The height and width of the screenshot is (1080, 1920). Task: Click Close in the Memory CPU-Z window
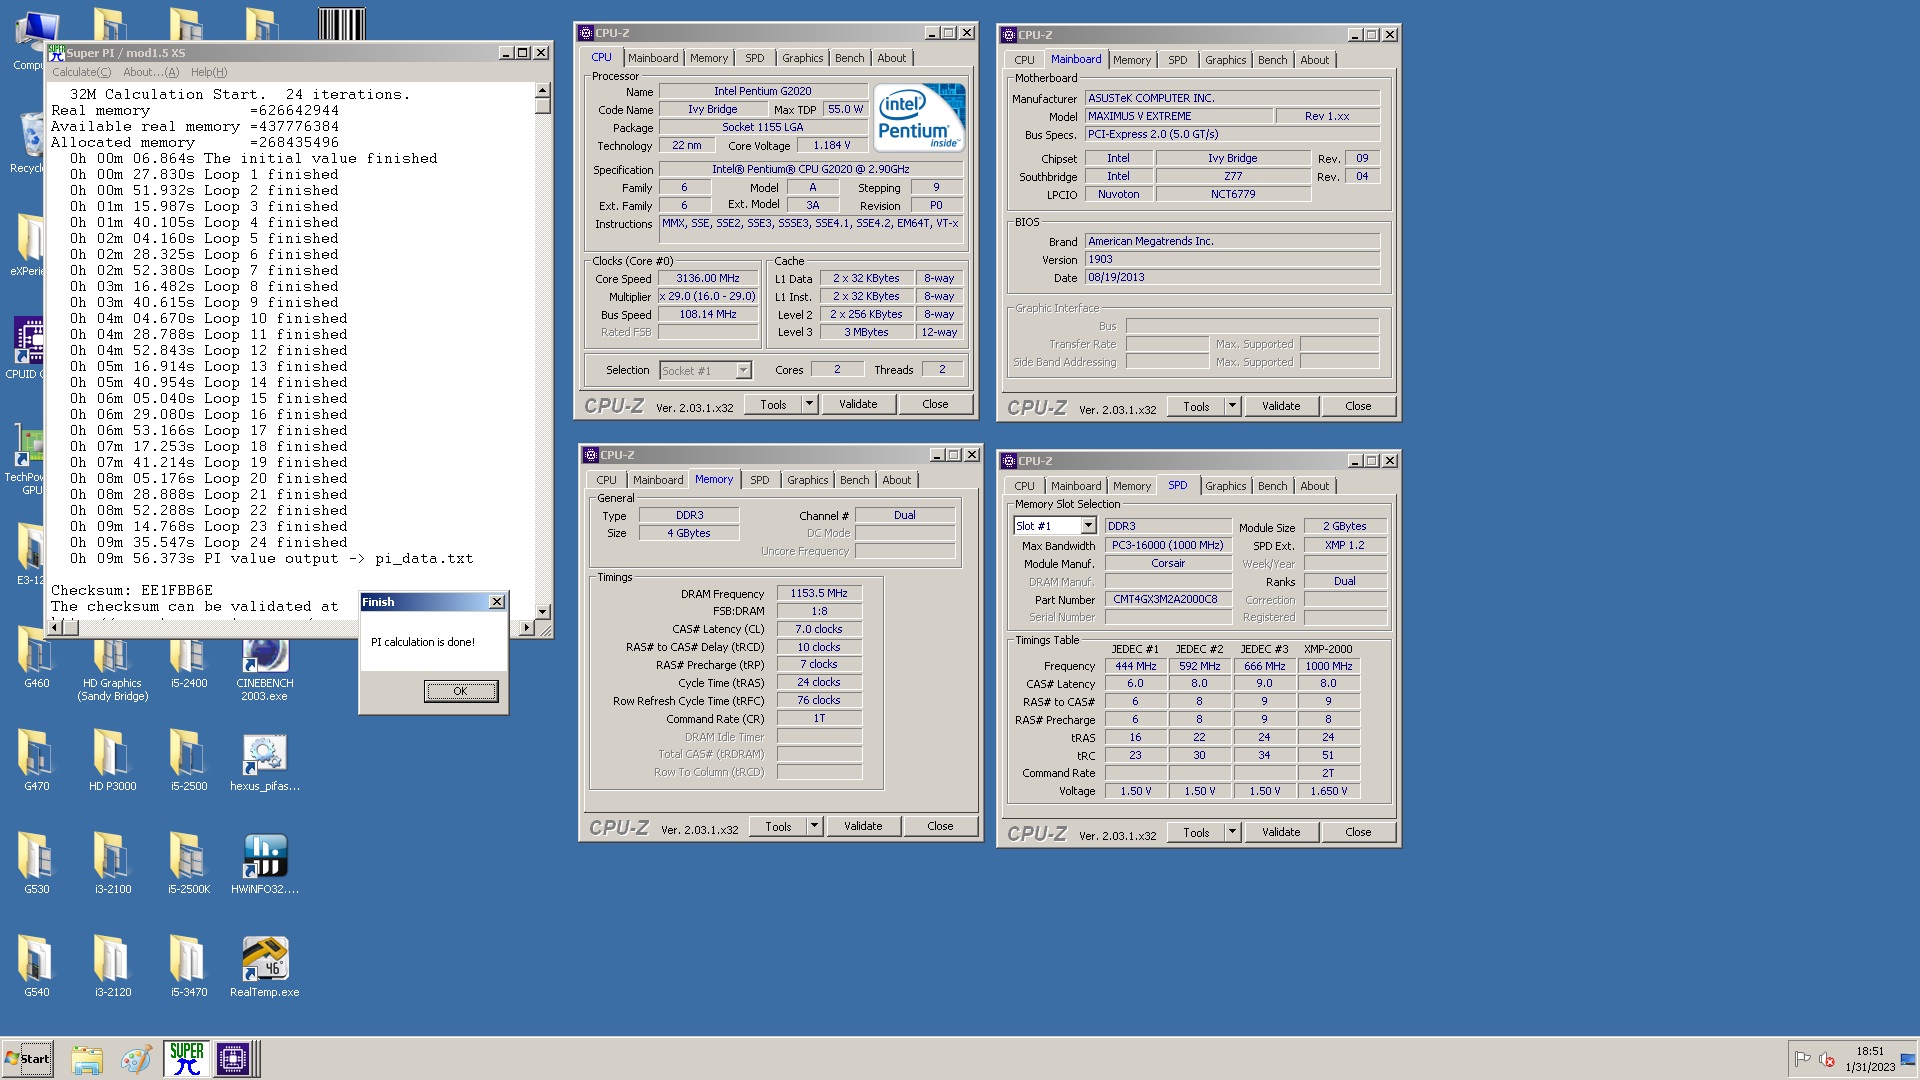940,826
